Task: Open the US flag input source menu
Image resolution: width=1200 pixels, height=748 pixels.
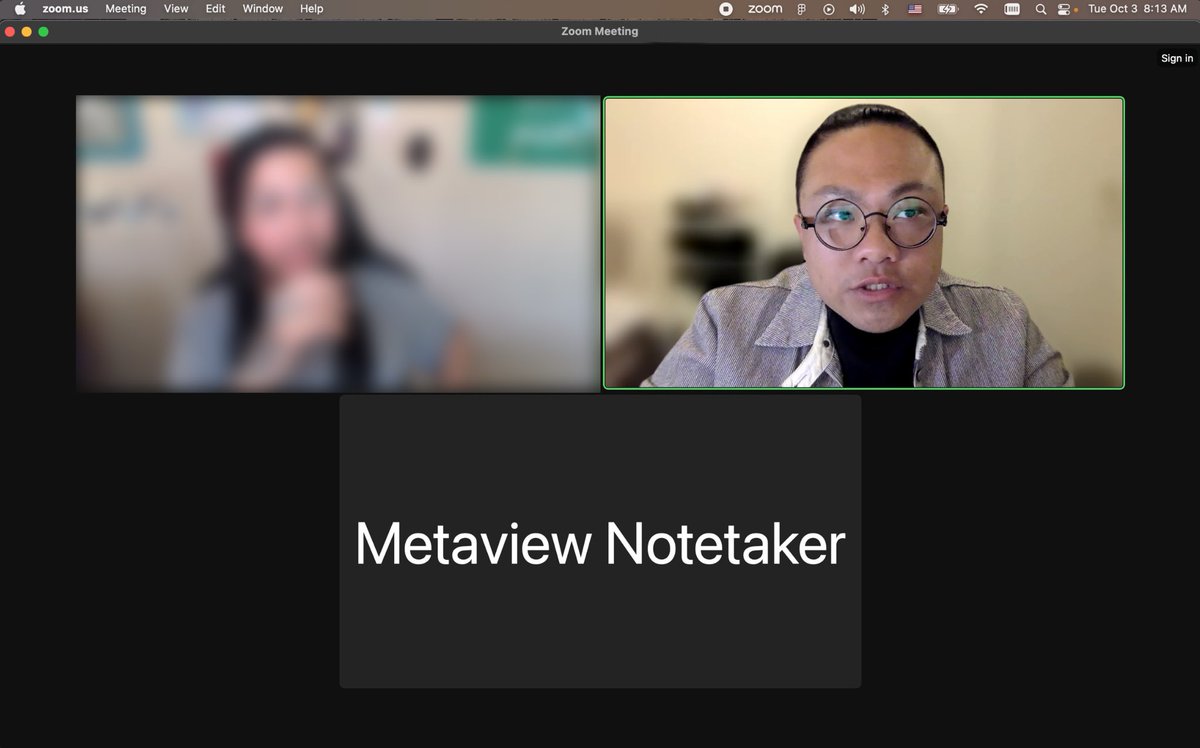Action: [914, 8]
